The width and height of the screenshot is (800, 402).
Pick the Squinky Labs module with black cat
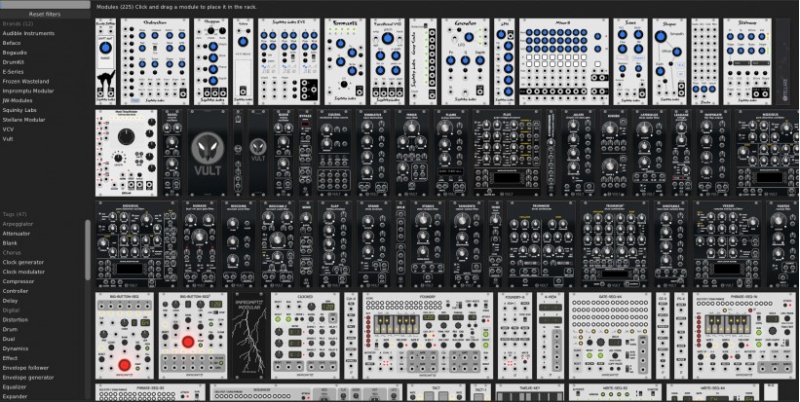click(x=106, y=62)
